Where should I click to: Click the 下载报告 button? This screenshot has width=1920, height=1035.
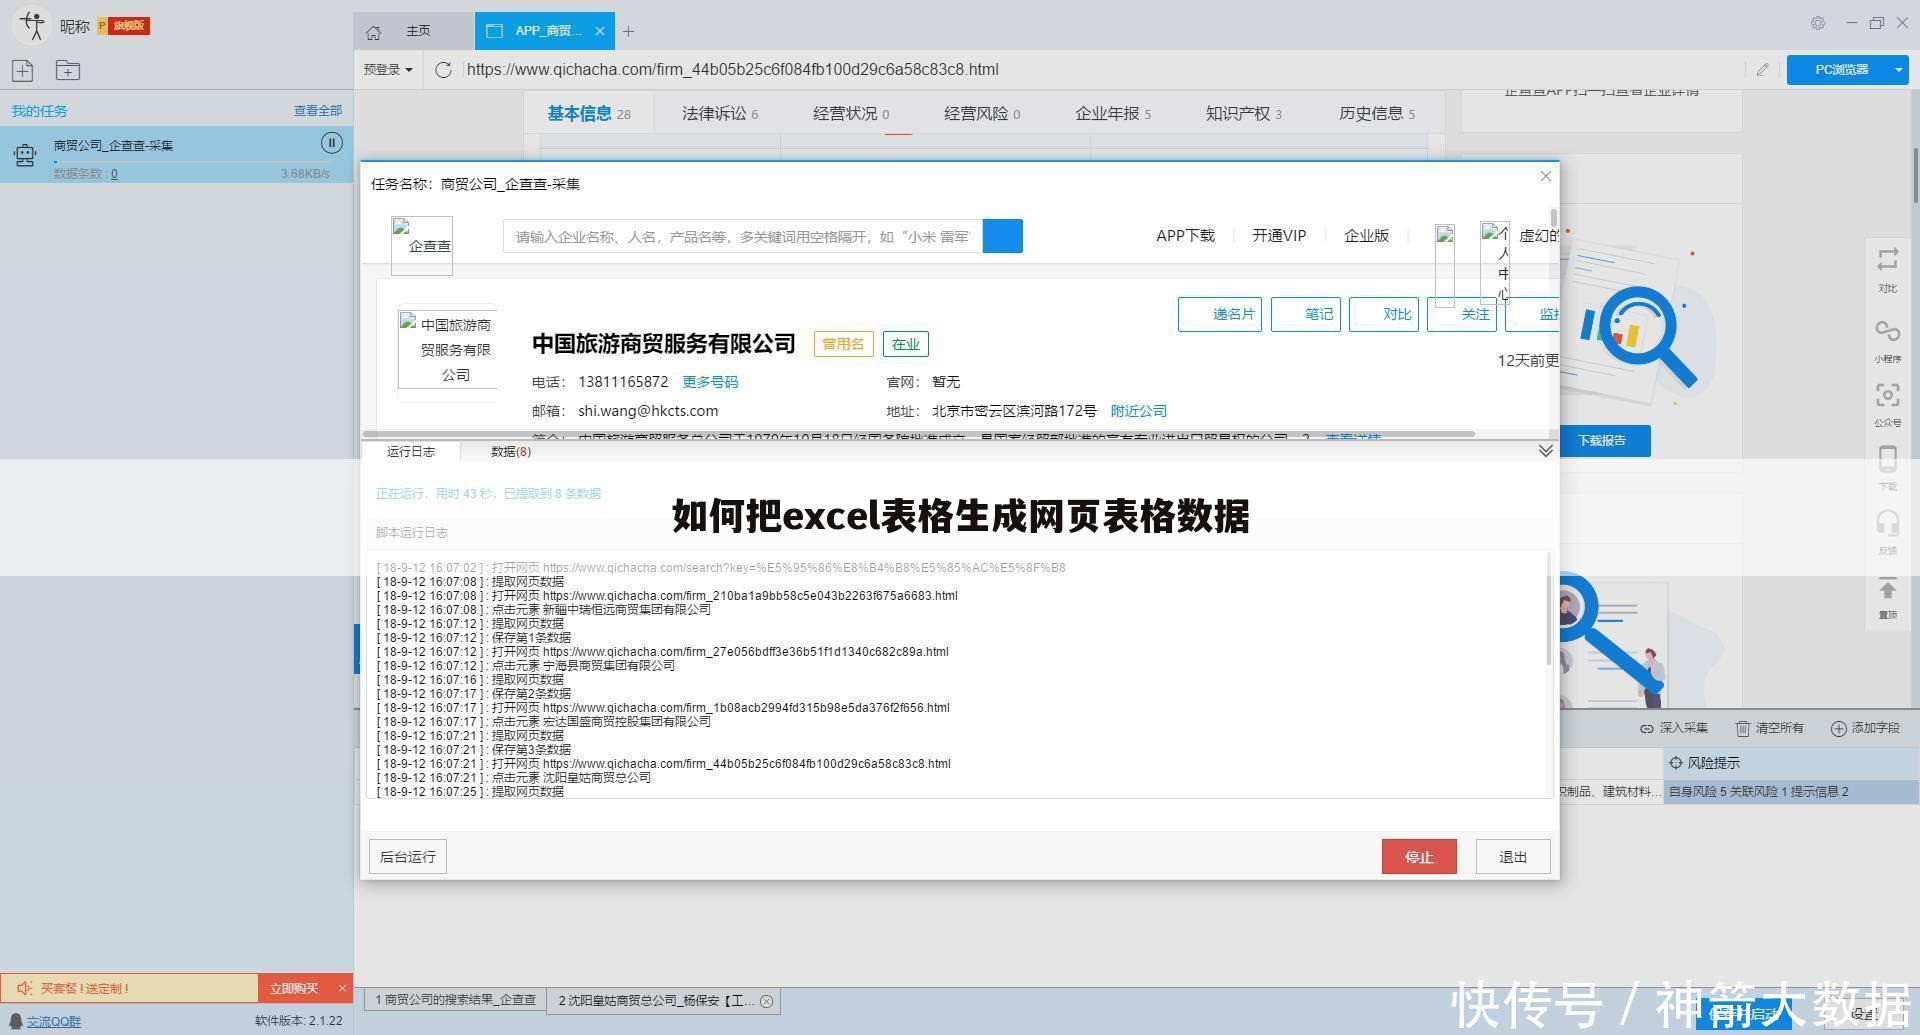pos(1604,440)
